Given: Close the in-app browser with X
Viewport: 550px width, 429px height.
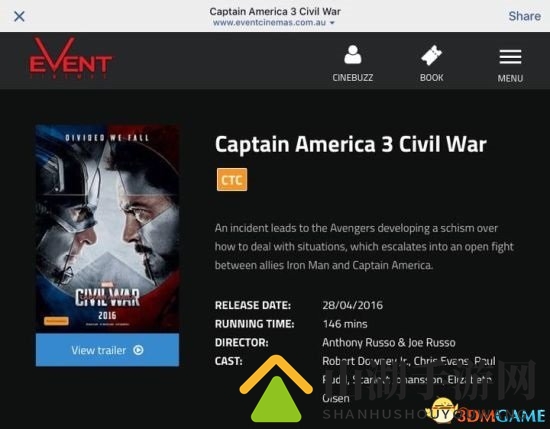Looking at the screenshot, I should [19, 16].
